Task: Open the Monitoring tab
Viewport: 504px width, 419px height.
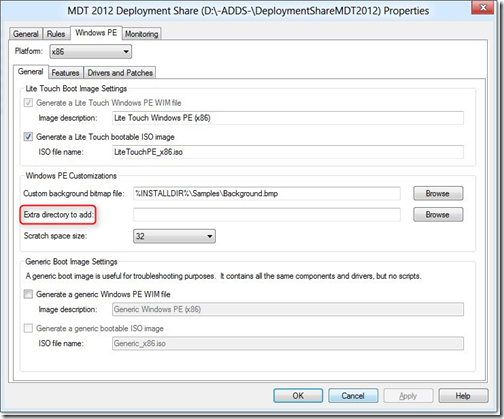Action: 142,34
